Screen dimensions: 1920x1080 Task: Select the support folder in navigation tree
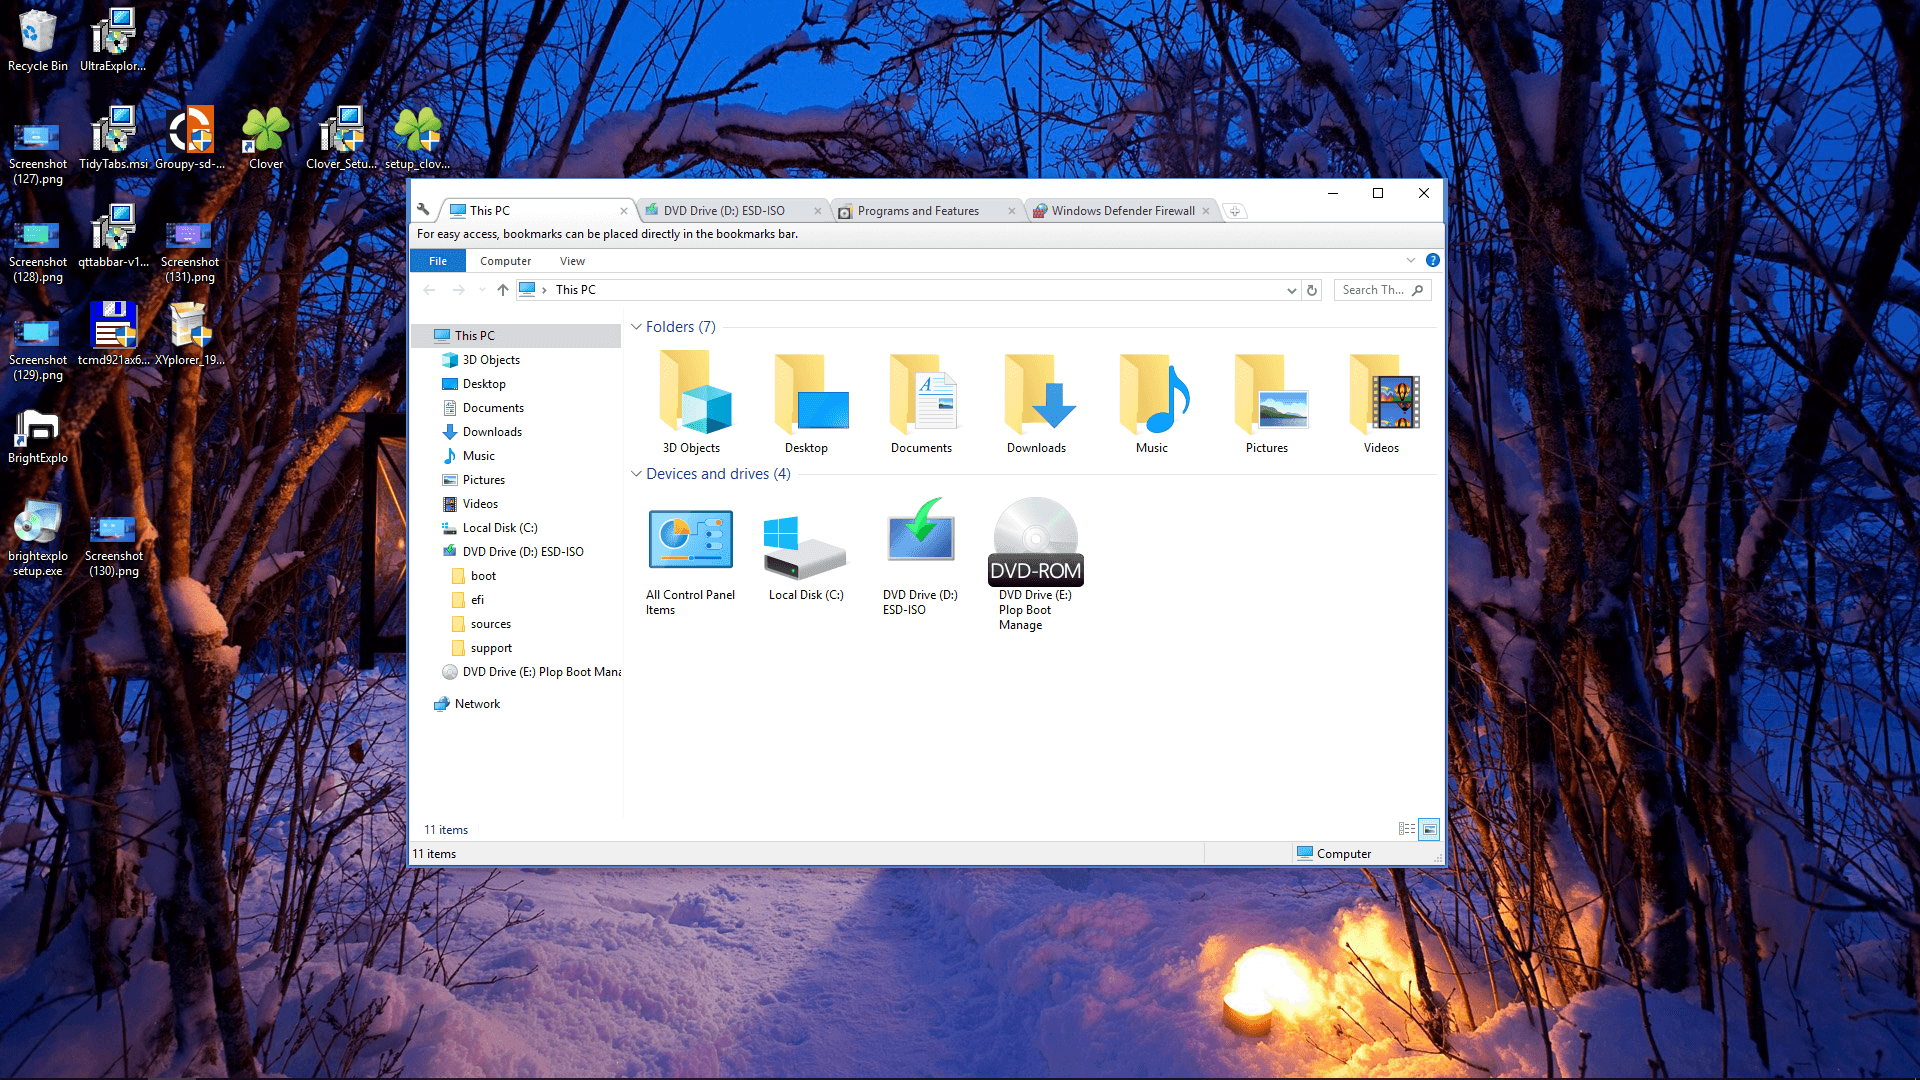pyautogui.click(x=490, y=648)
